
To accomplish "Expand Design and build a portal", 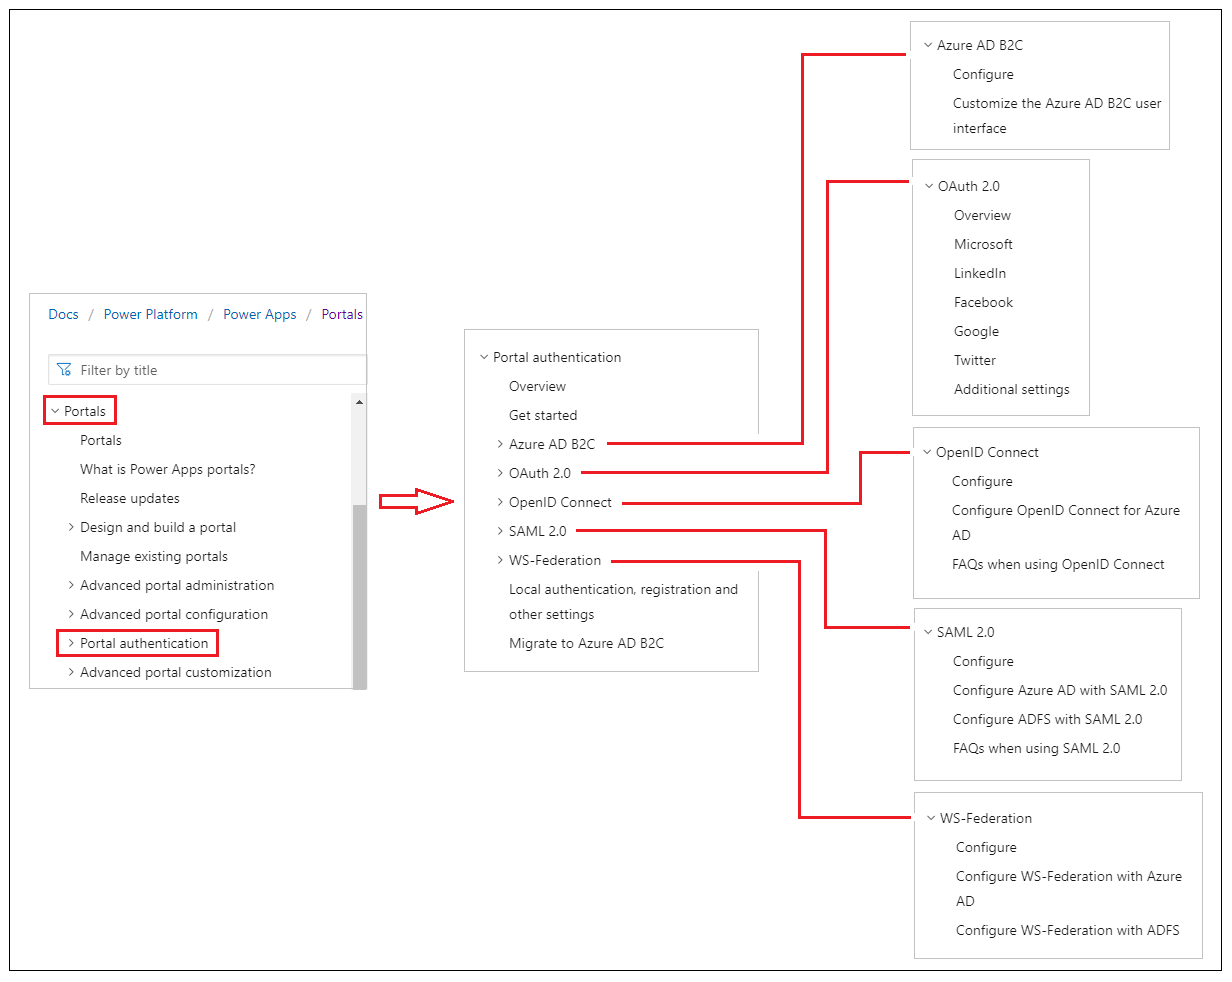I will [x=71, y=527].
